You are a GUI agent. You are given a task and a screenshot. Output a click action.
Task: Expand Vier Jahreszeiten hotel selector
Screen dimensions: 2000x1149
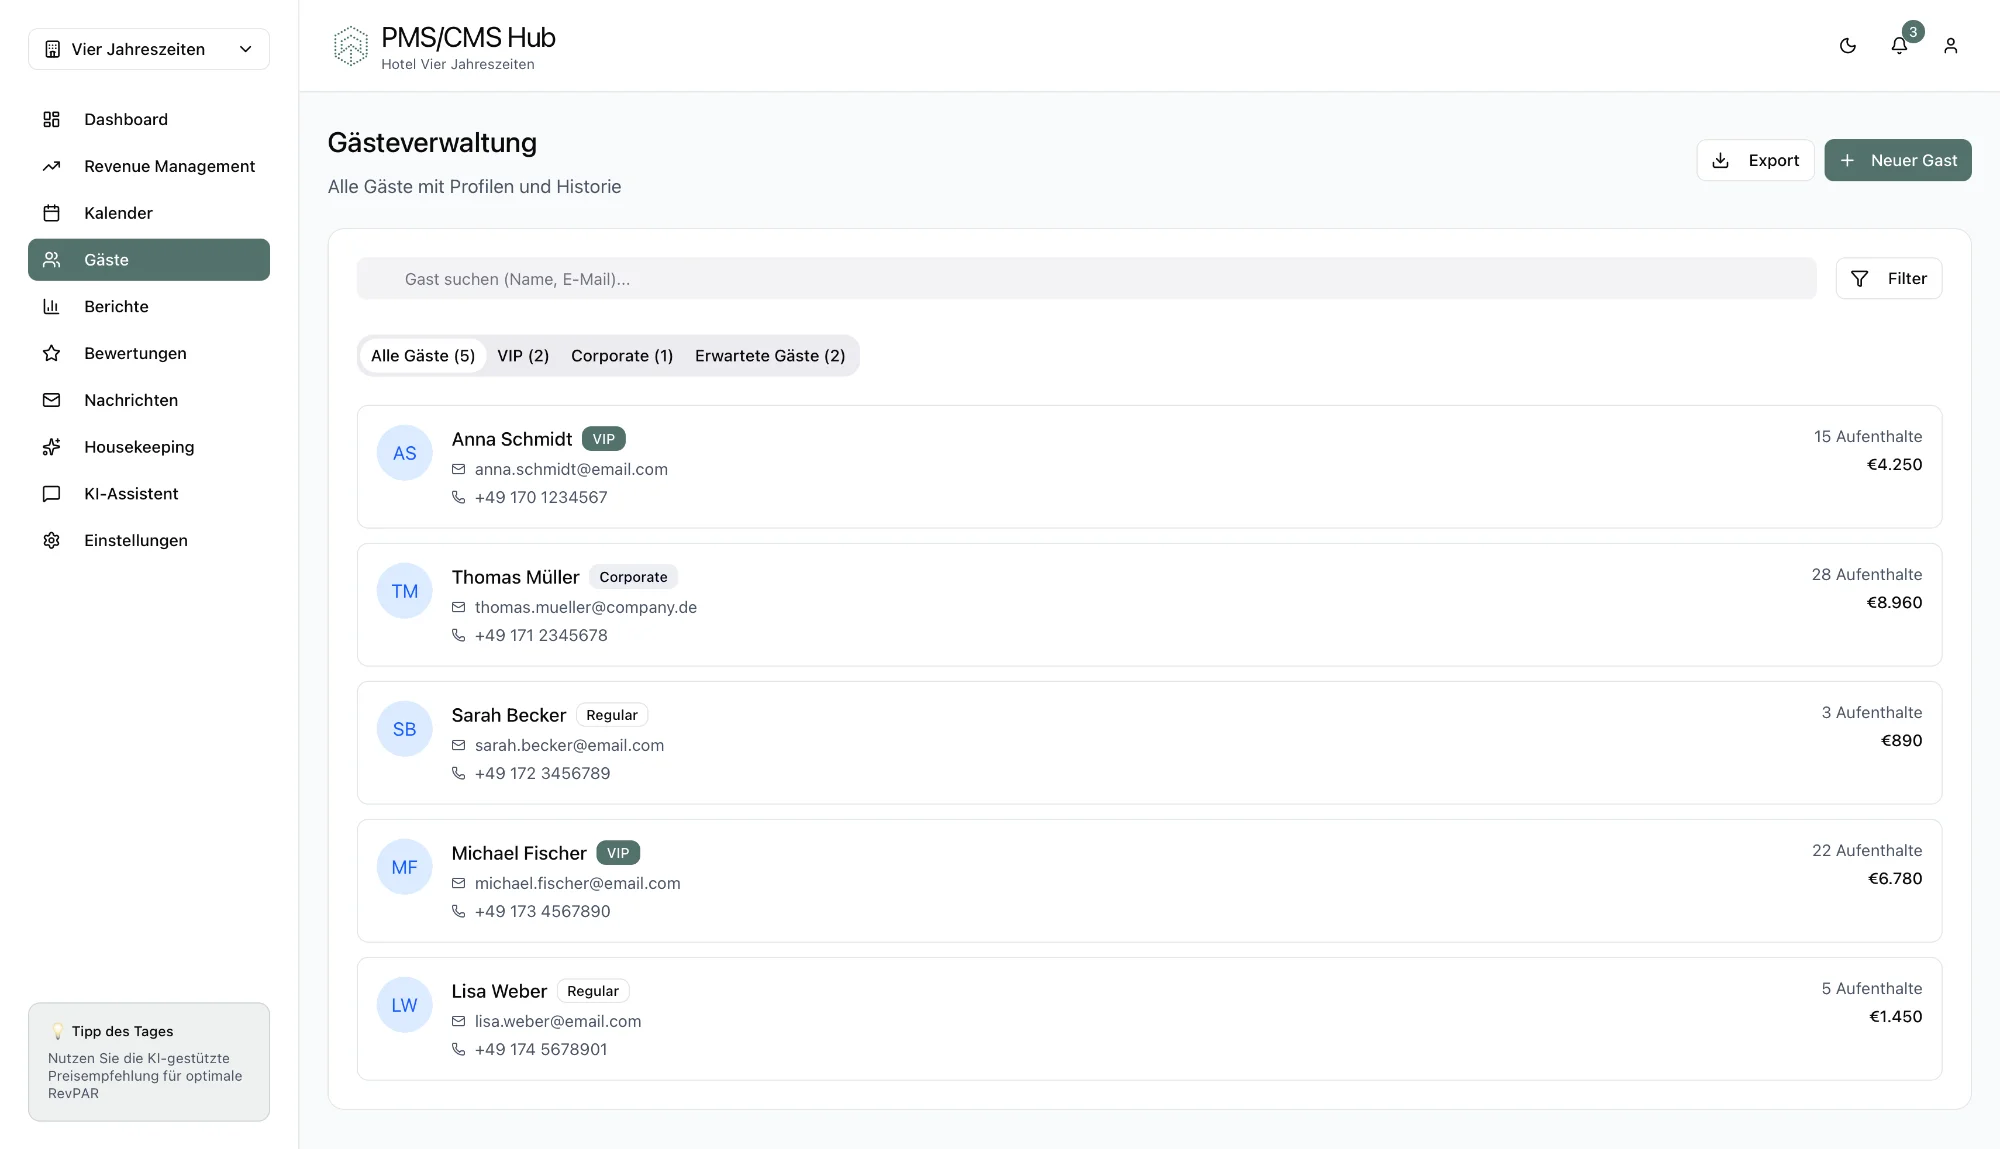coord(149,49)
